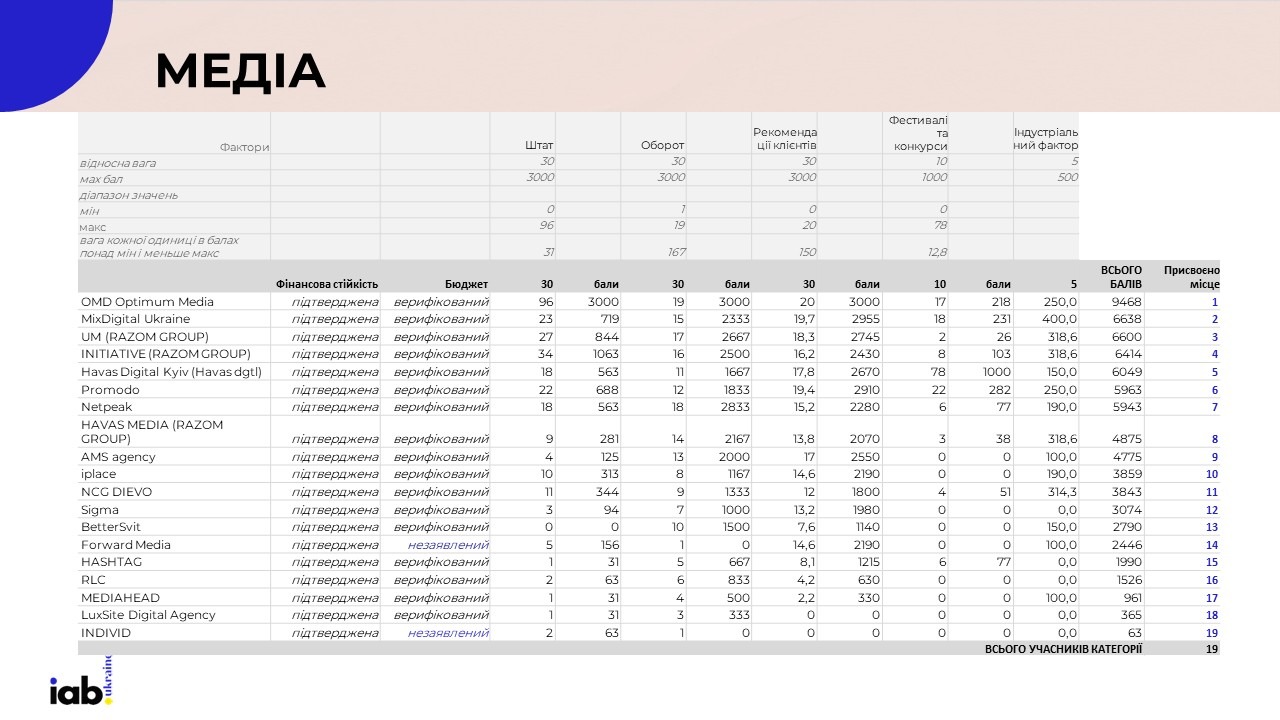
Task: Click the MixDigital Ukraine row label
Action: point(135,320)
